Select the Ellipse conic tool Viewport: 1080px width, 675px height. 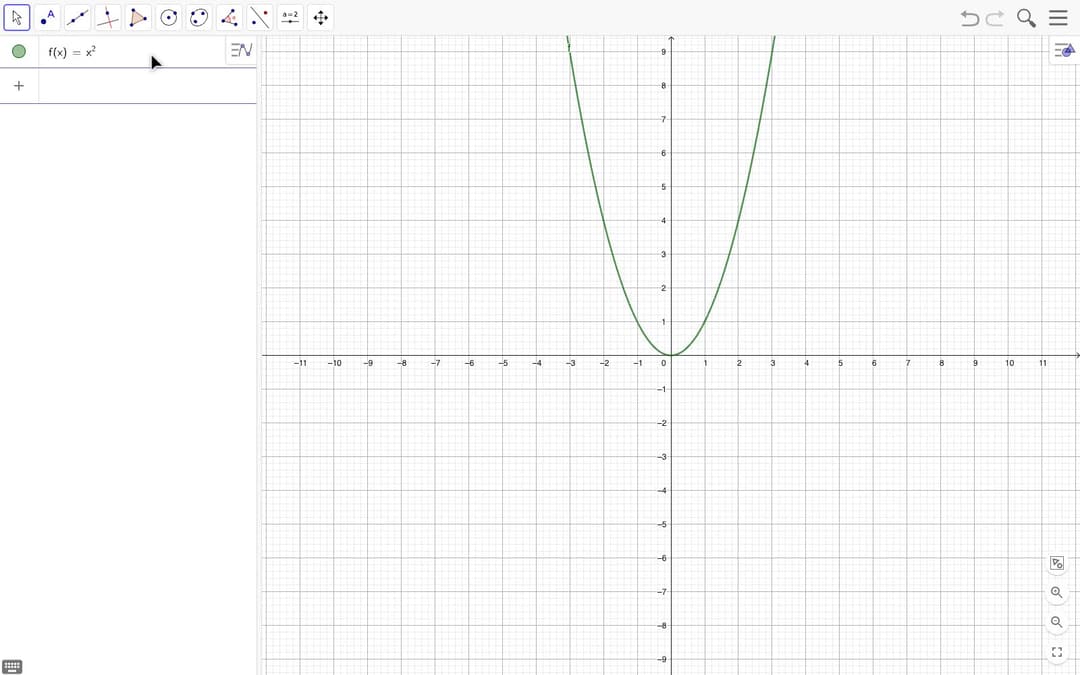[x=198, y=17]
